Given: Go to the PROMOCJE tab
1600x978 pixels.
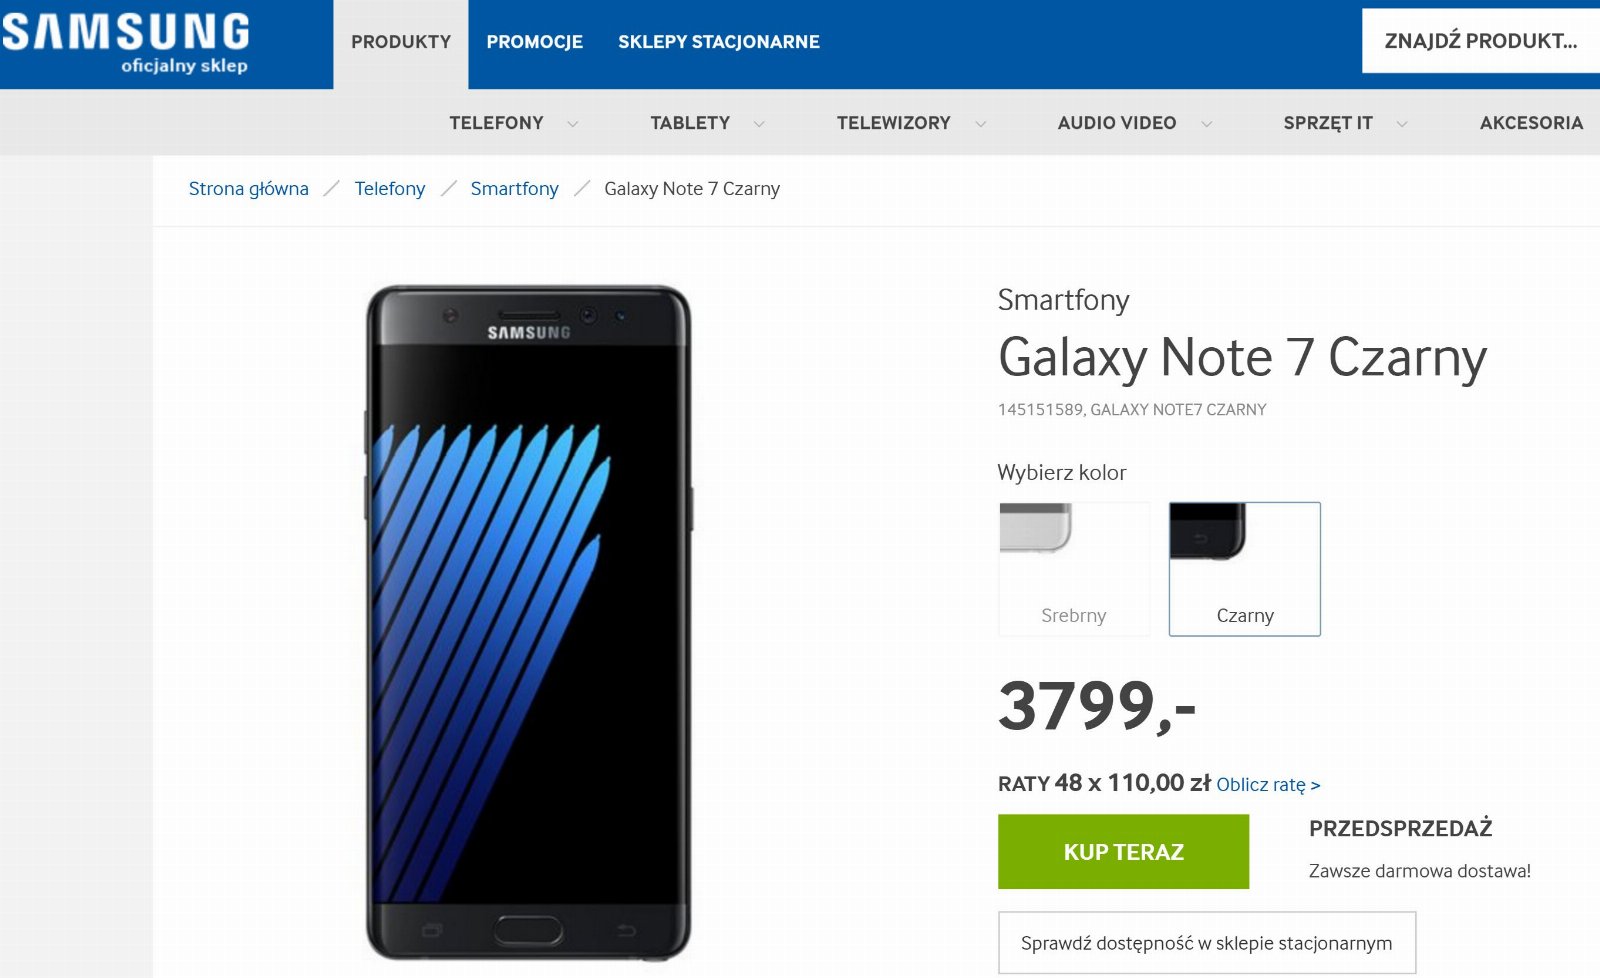Looking at the screenshot, I should [x=534, y=42].
